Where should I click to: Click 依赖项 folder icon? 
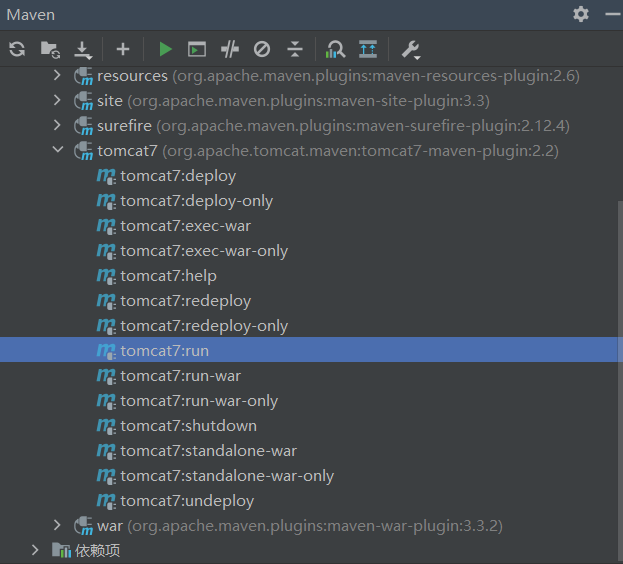point(62,550)
